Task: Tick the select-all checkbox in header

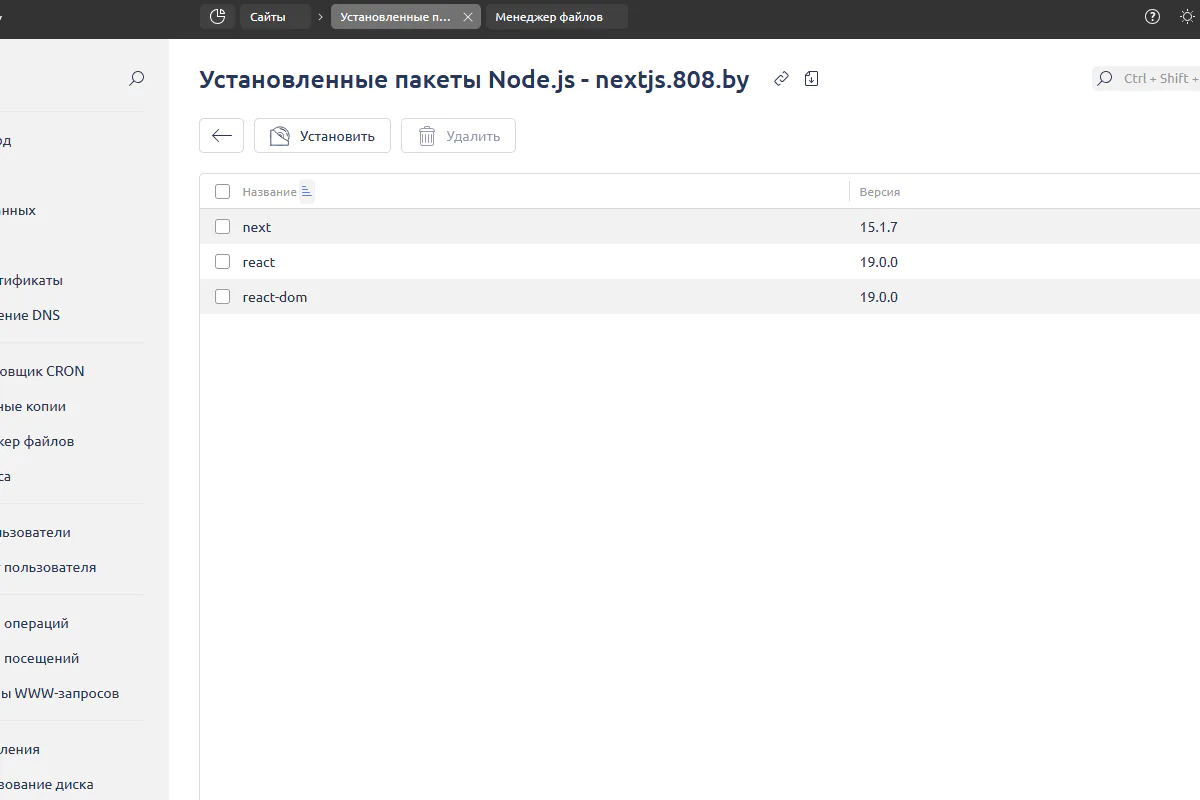Action: coord(222,191)
